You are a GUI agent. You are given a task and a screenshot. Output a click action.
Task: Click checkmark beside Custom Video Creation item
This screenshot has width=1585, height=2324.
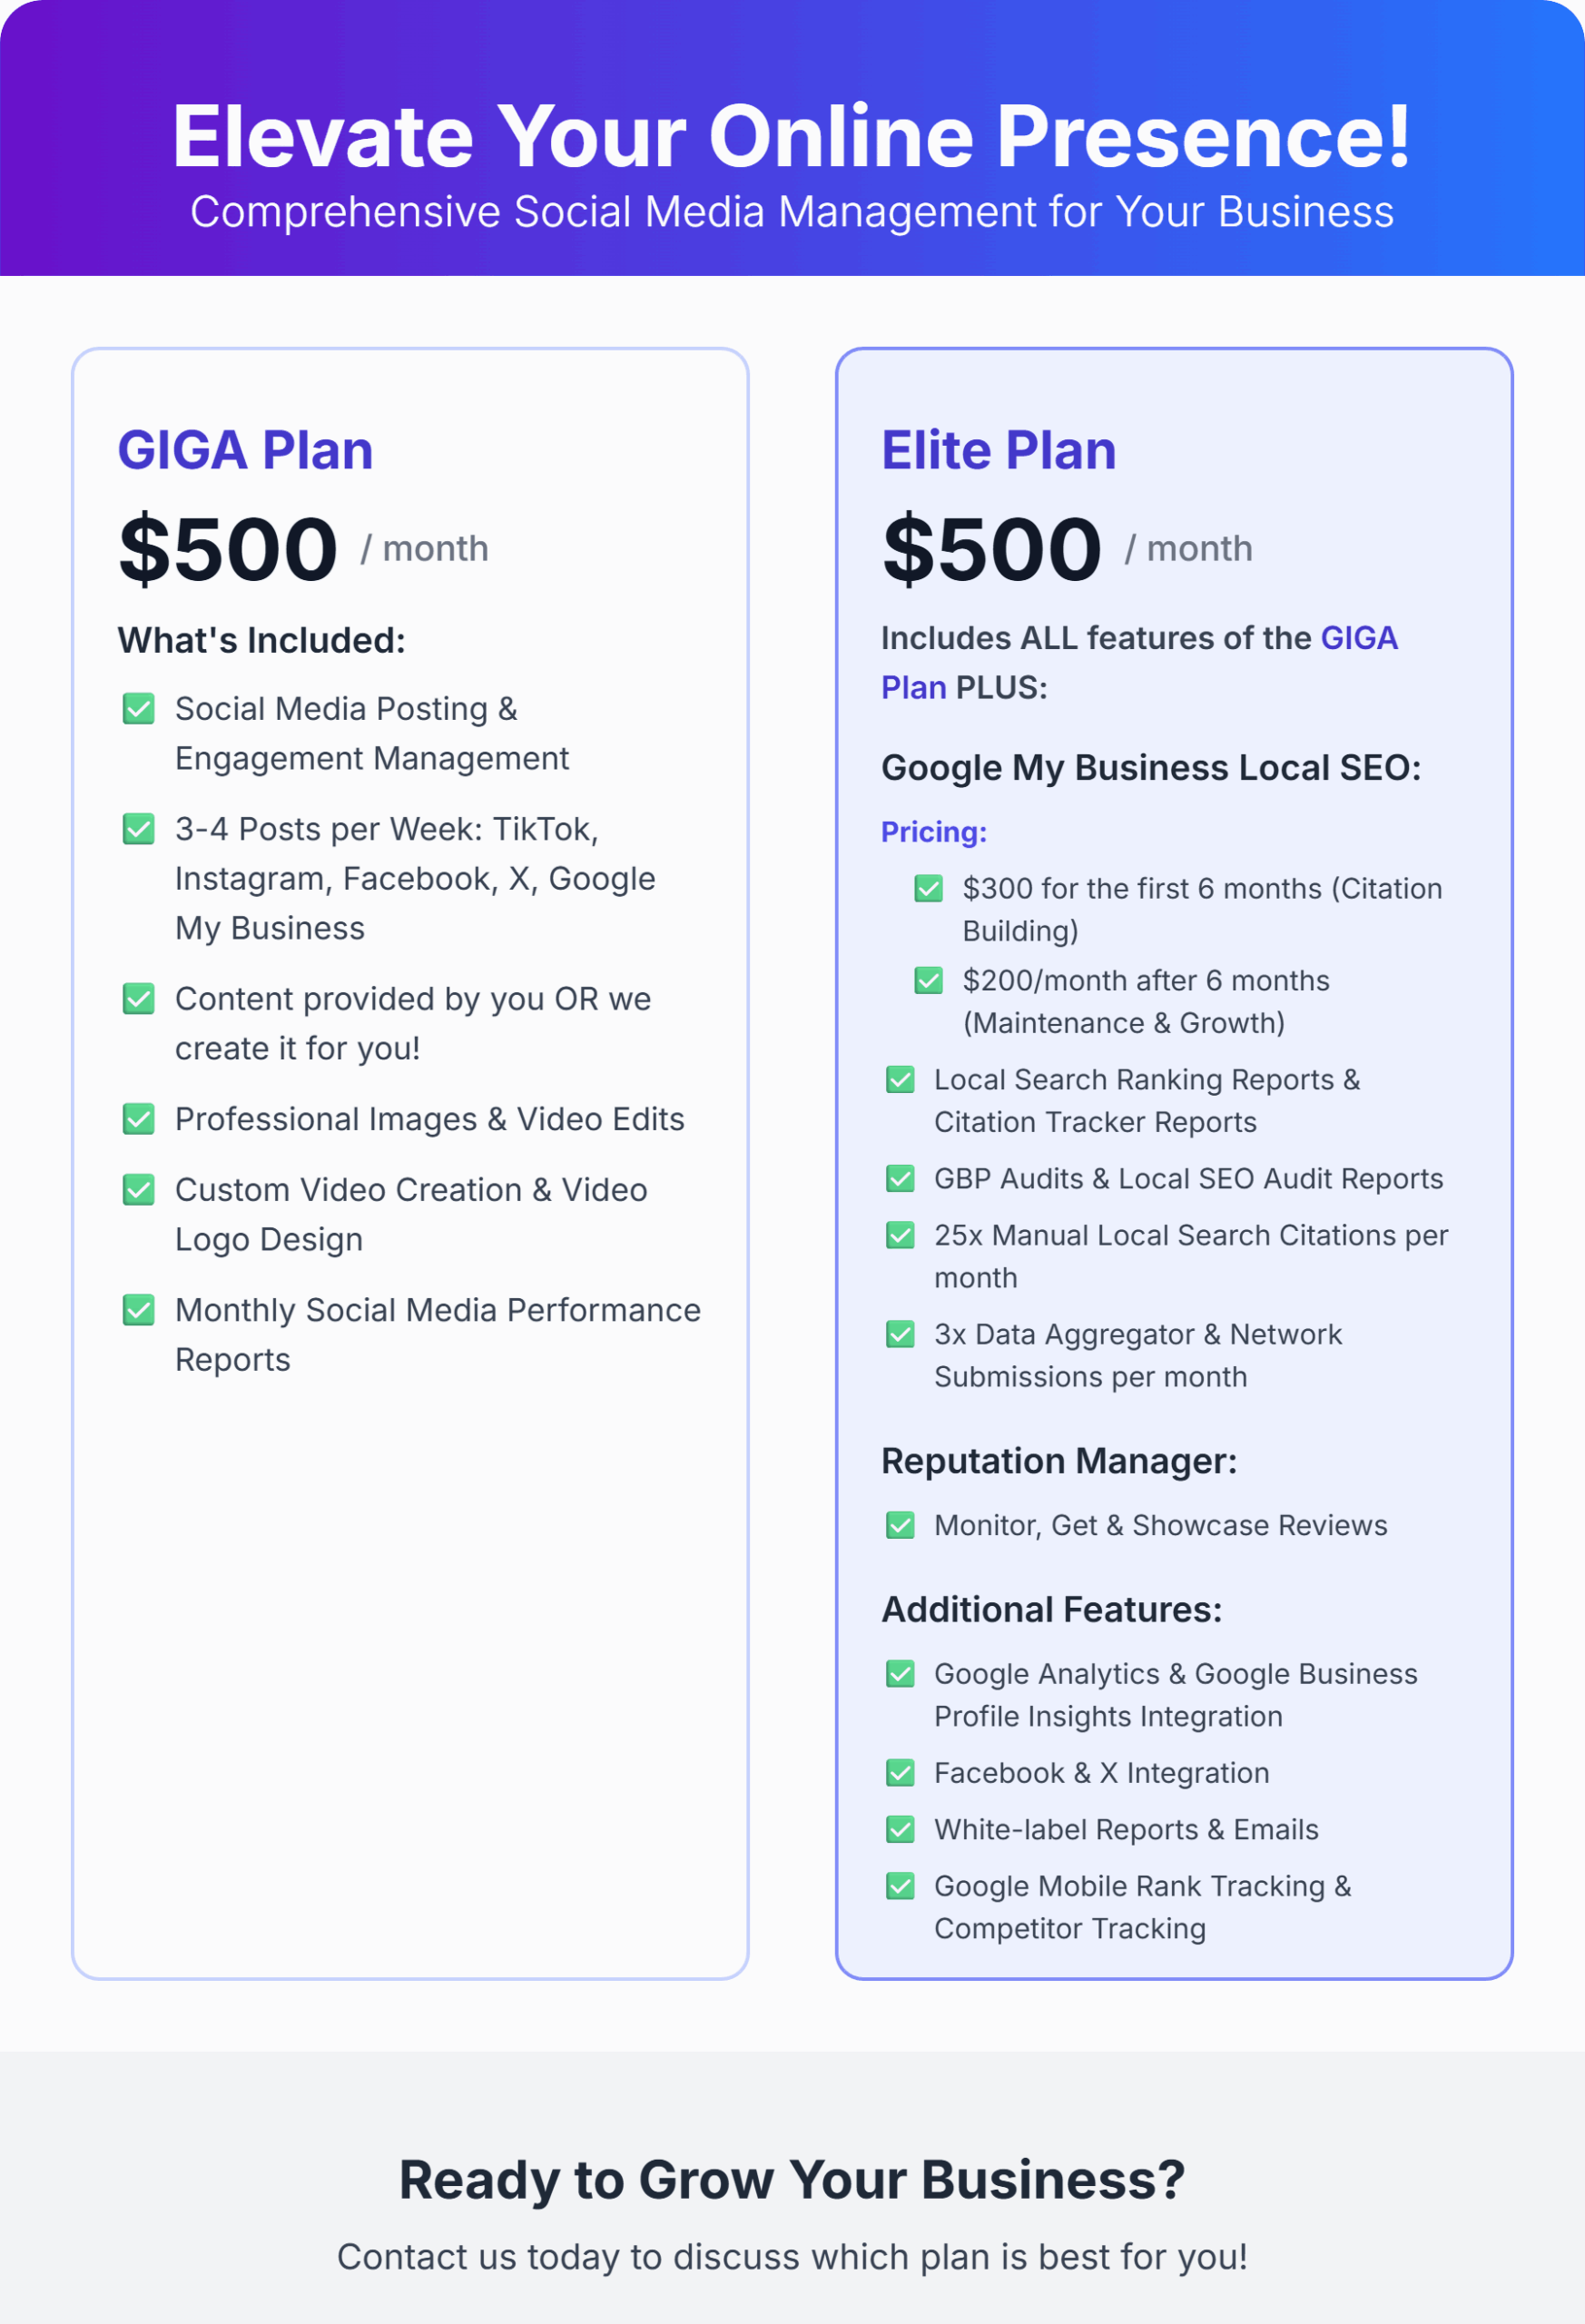[138, 1190]
